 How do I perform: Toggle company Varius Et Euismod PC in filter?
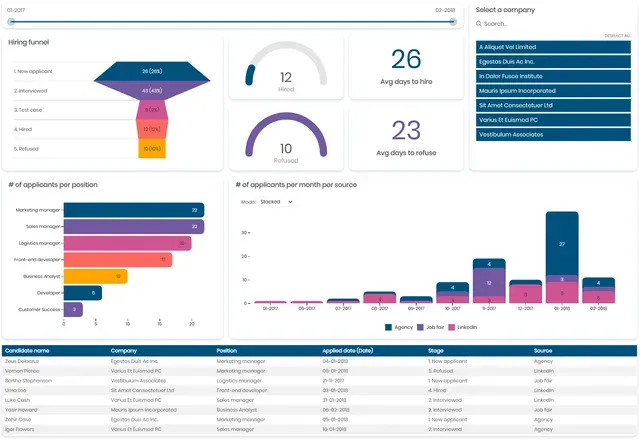coord(553,120)
